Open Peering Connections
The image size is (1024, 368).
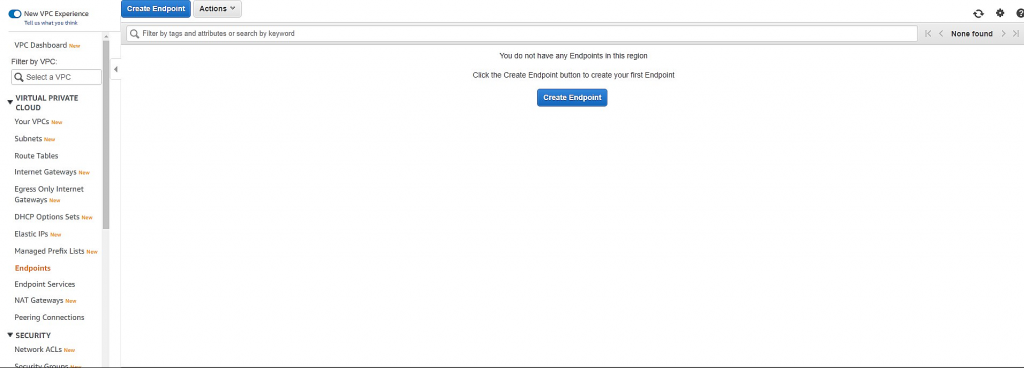[49, 318]
